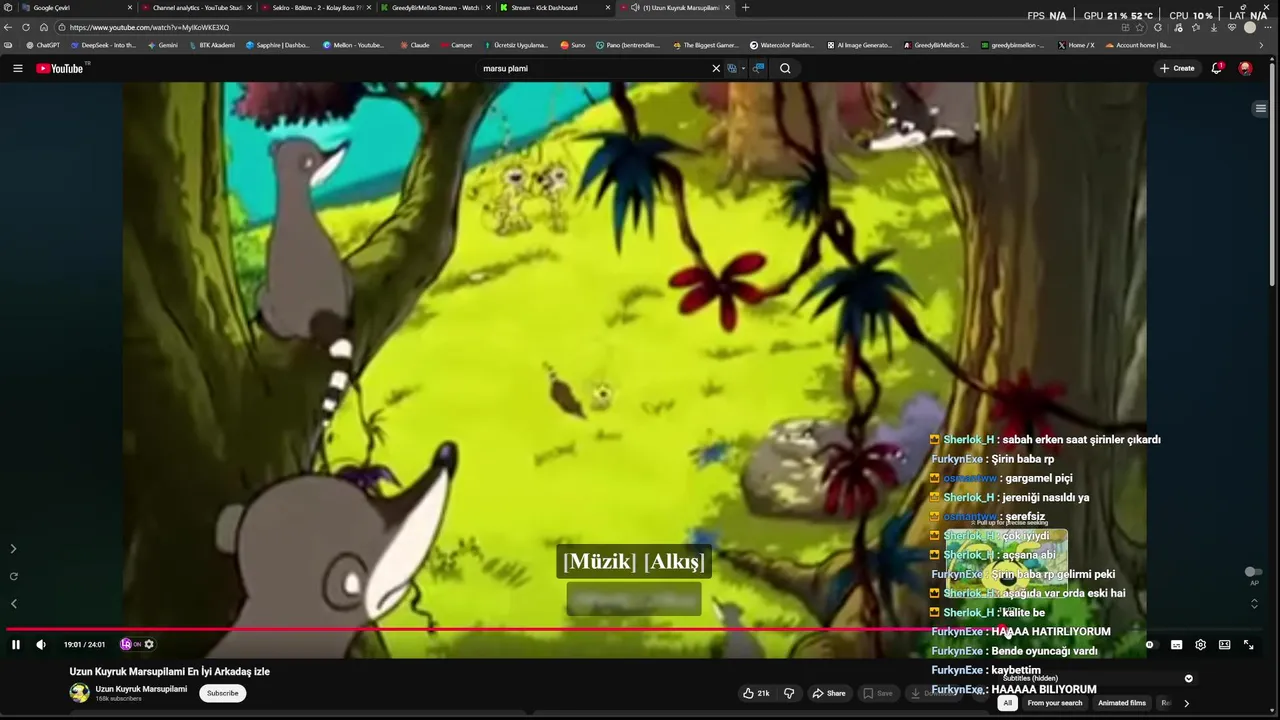
Task: Share the video
Action: coord(829,693)
